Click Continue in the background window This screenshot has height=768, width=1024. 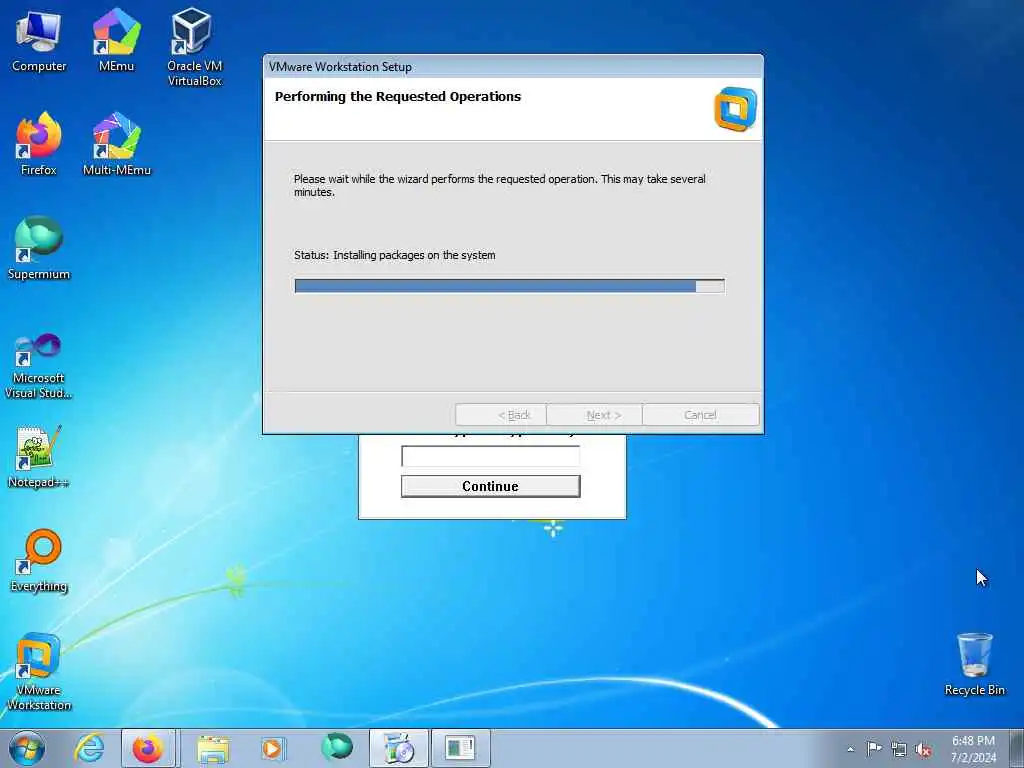(x=490, y=486)
